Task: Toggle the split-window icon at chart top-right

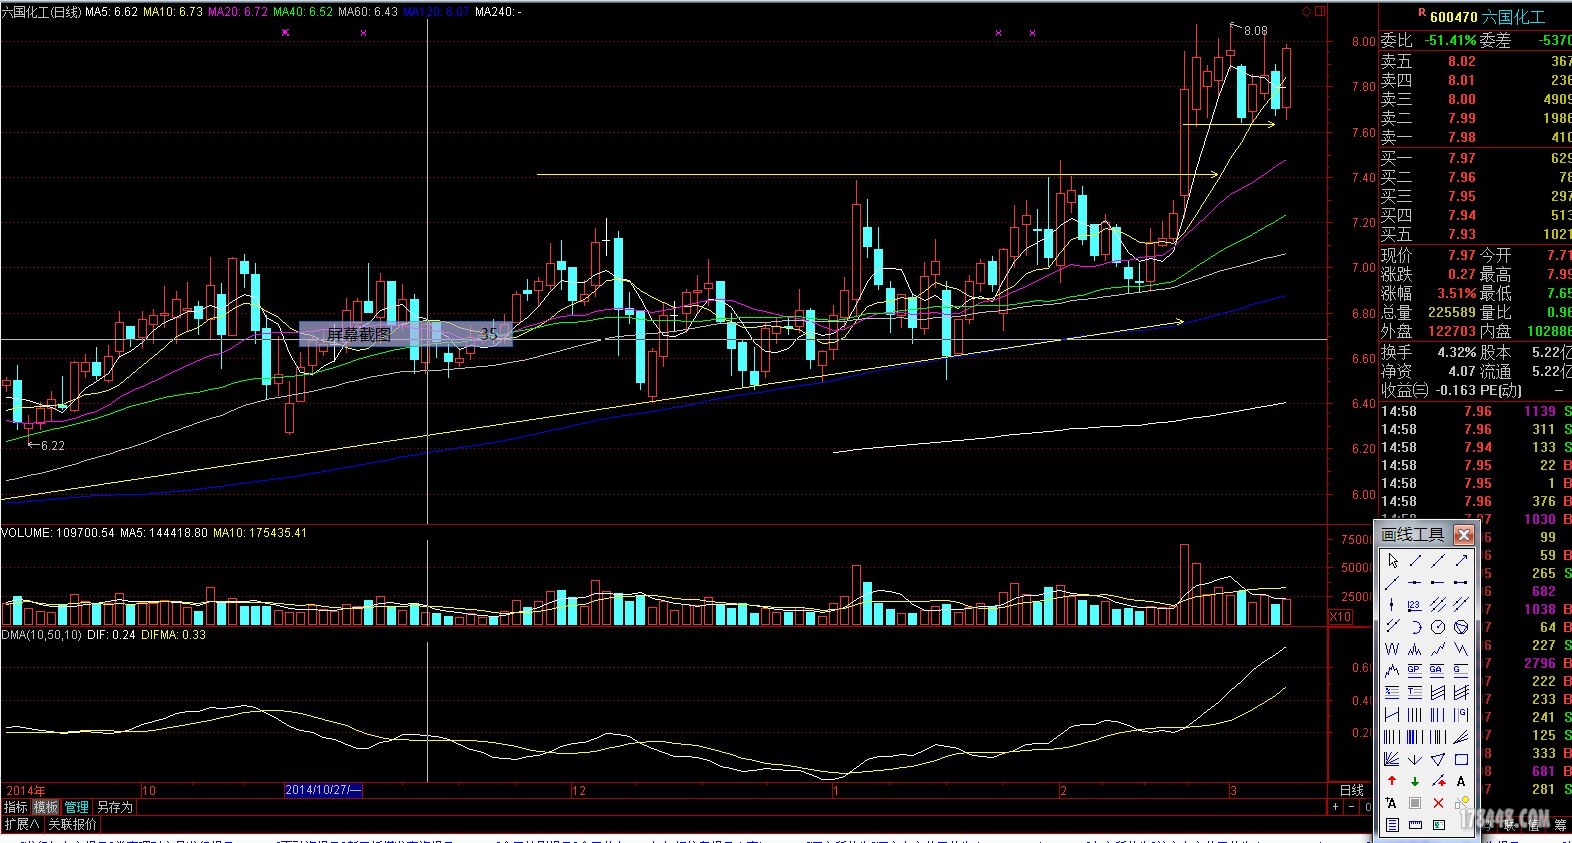Action: [1320, 12]
